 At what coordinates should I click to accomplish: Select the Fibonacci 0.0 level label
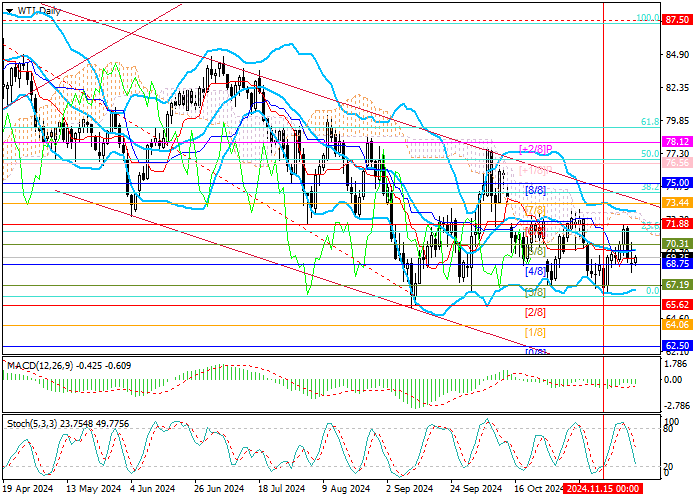tap(653, 291)
